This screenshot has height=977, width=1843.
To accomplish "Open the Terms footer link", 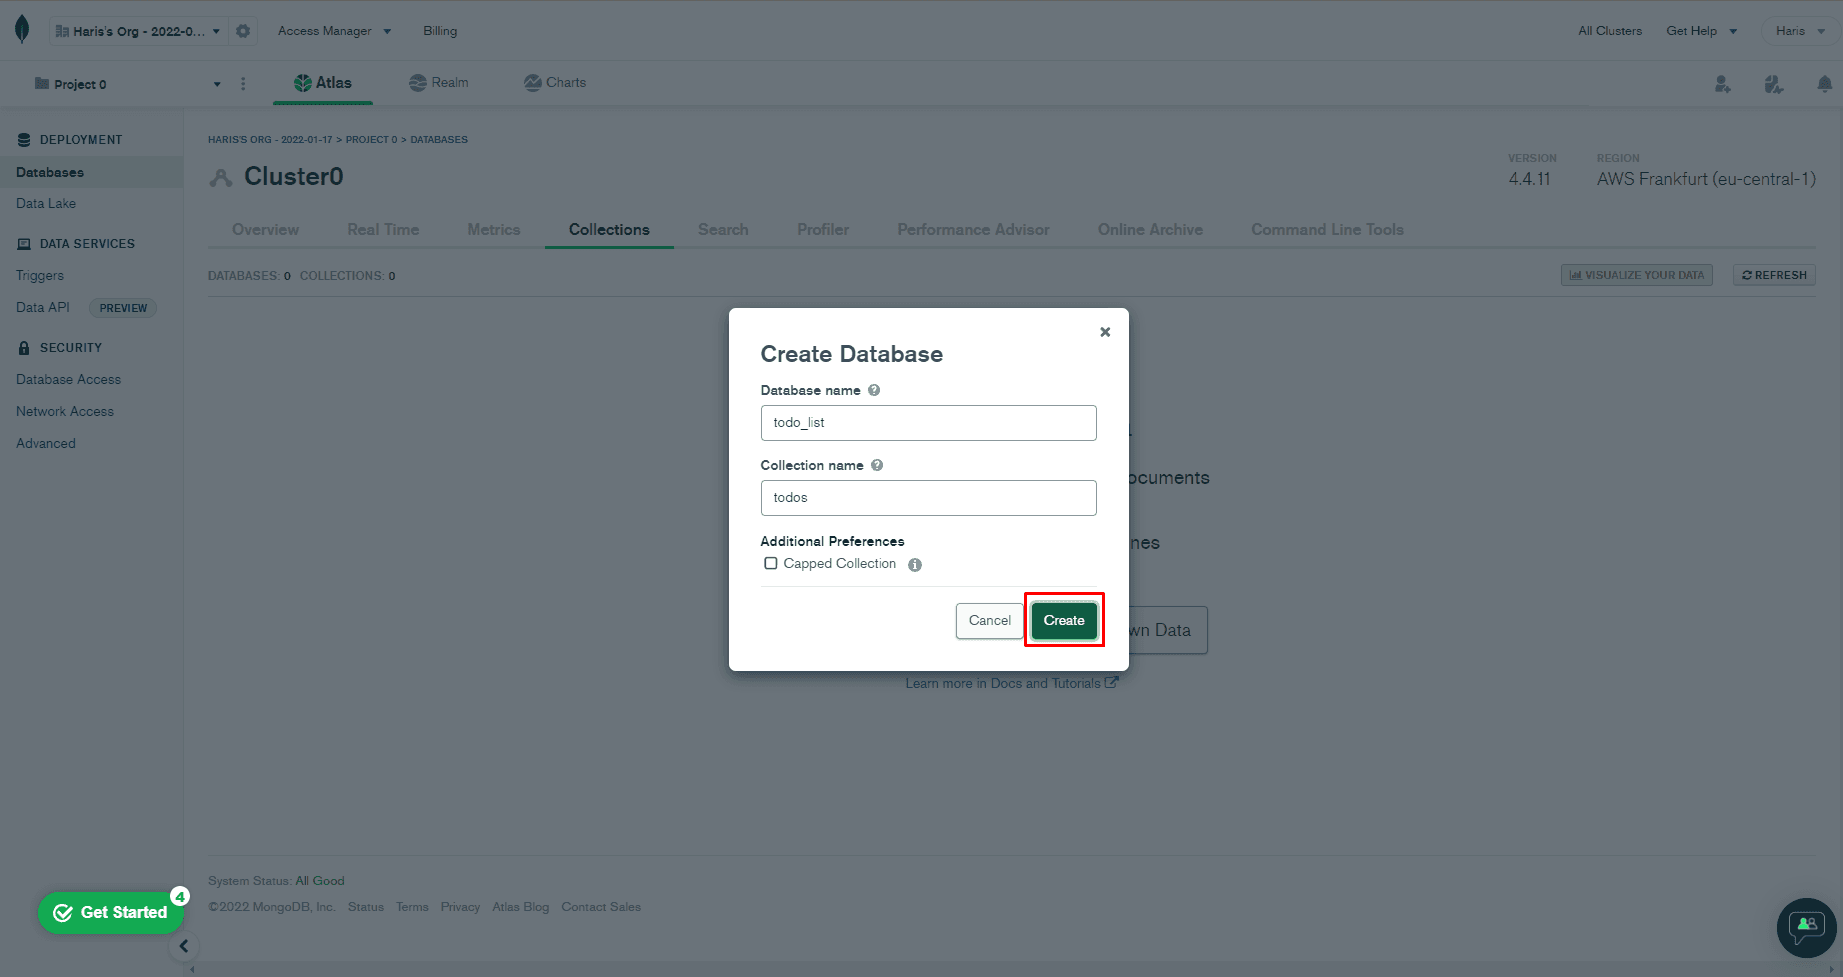I will click(x=412, y=907).
